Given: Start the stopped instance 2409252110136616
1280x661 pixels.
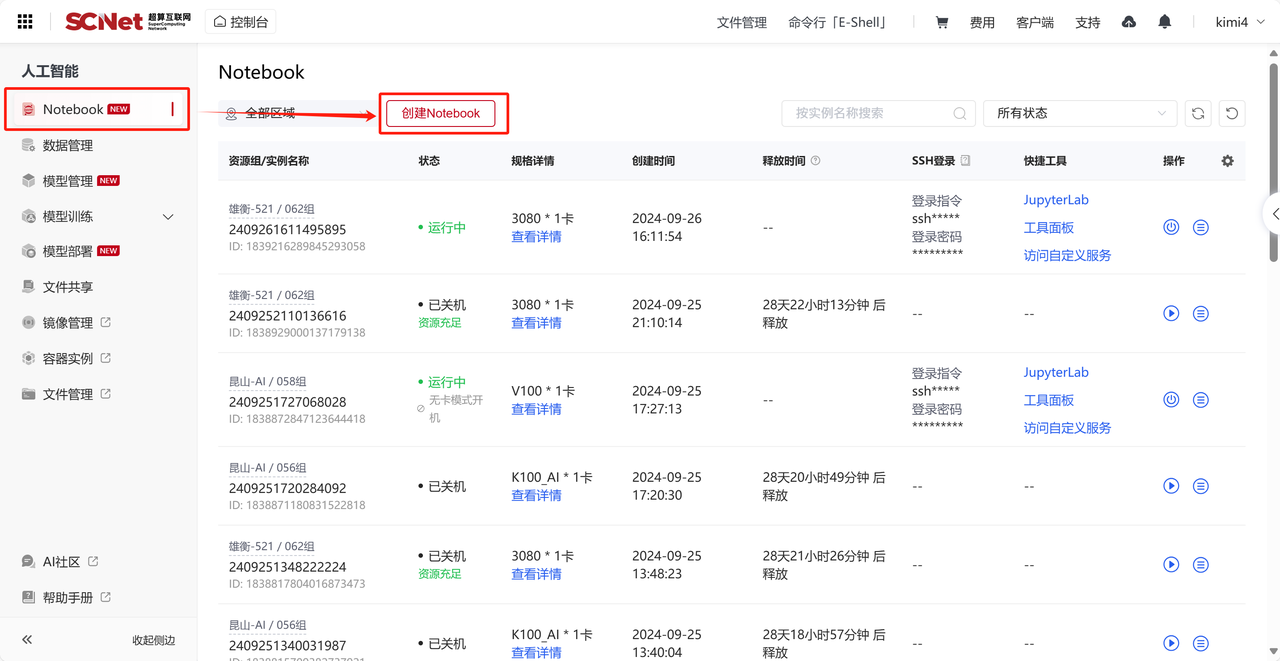Looking at the screenshot, I should 1171,314.
